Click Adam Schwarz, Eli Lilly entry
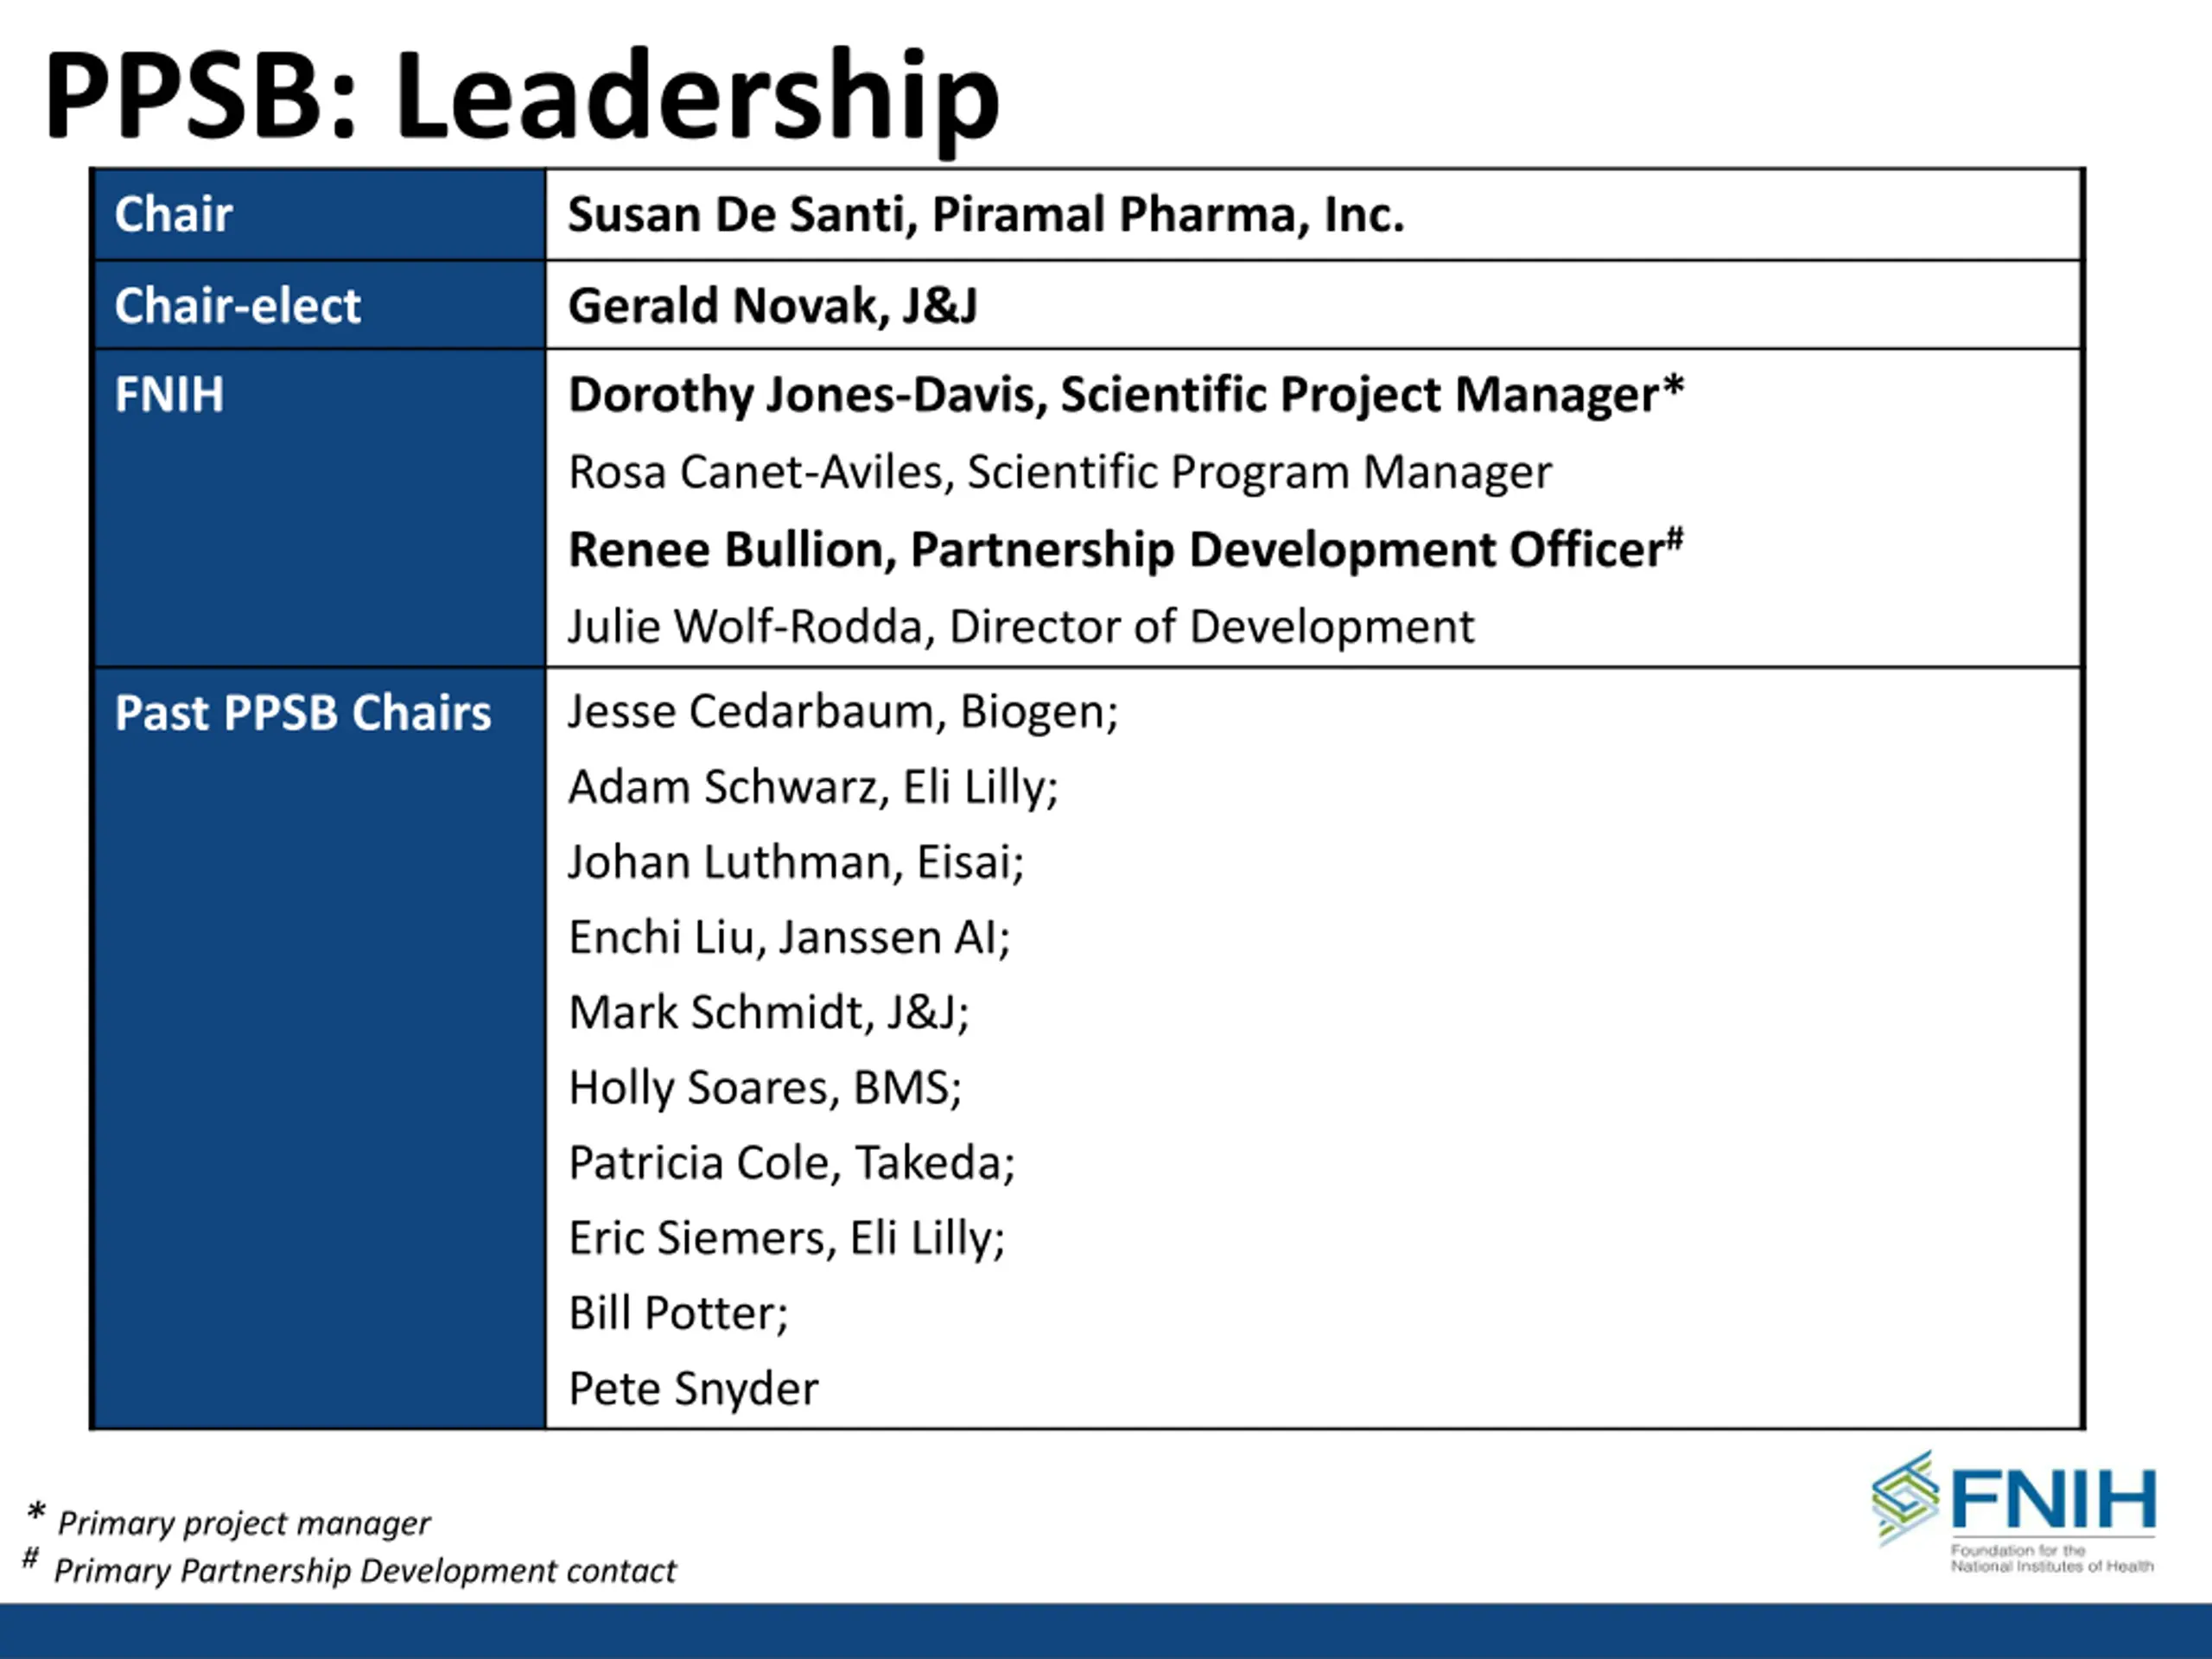Image resolution: width=2212 pixels, height=1659 pixels. tap(812, 787)
